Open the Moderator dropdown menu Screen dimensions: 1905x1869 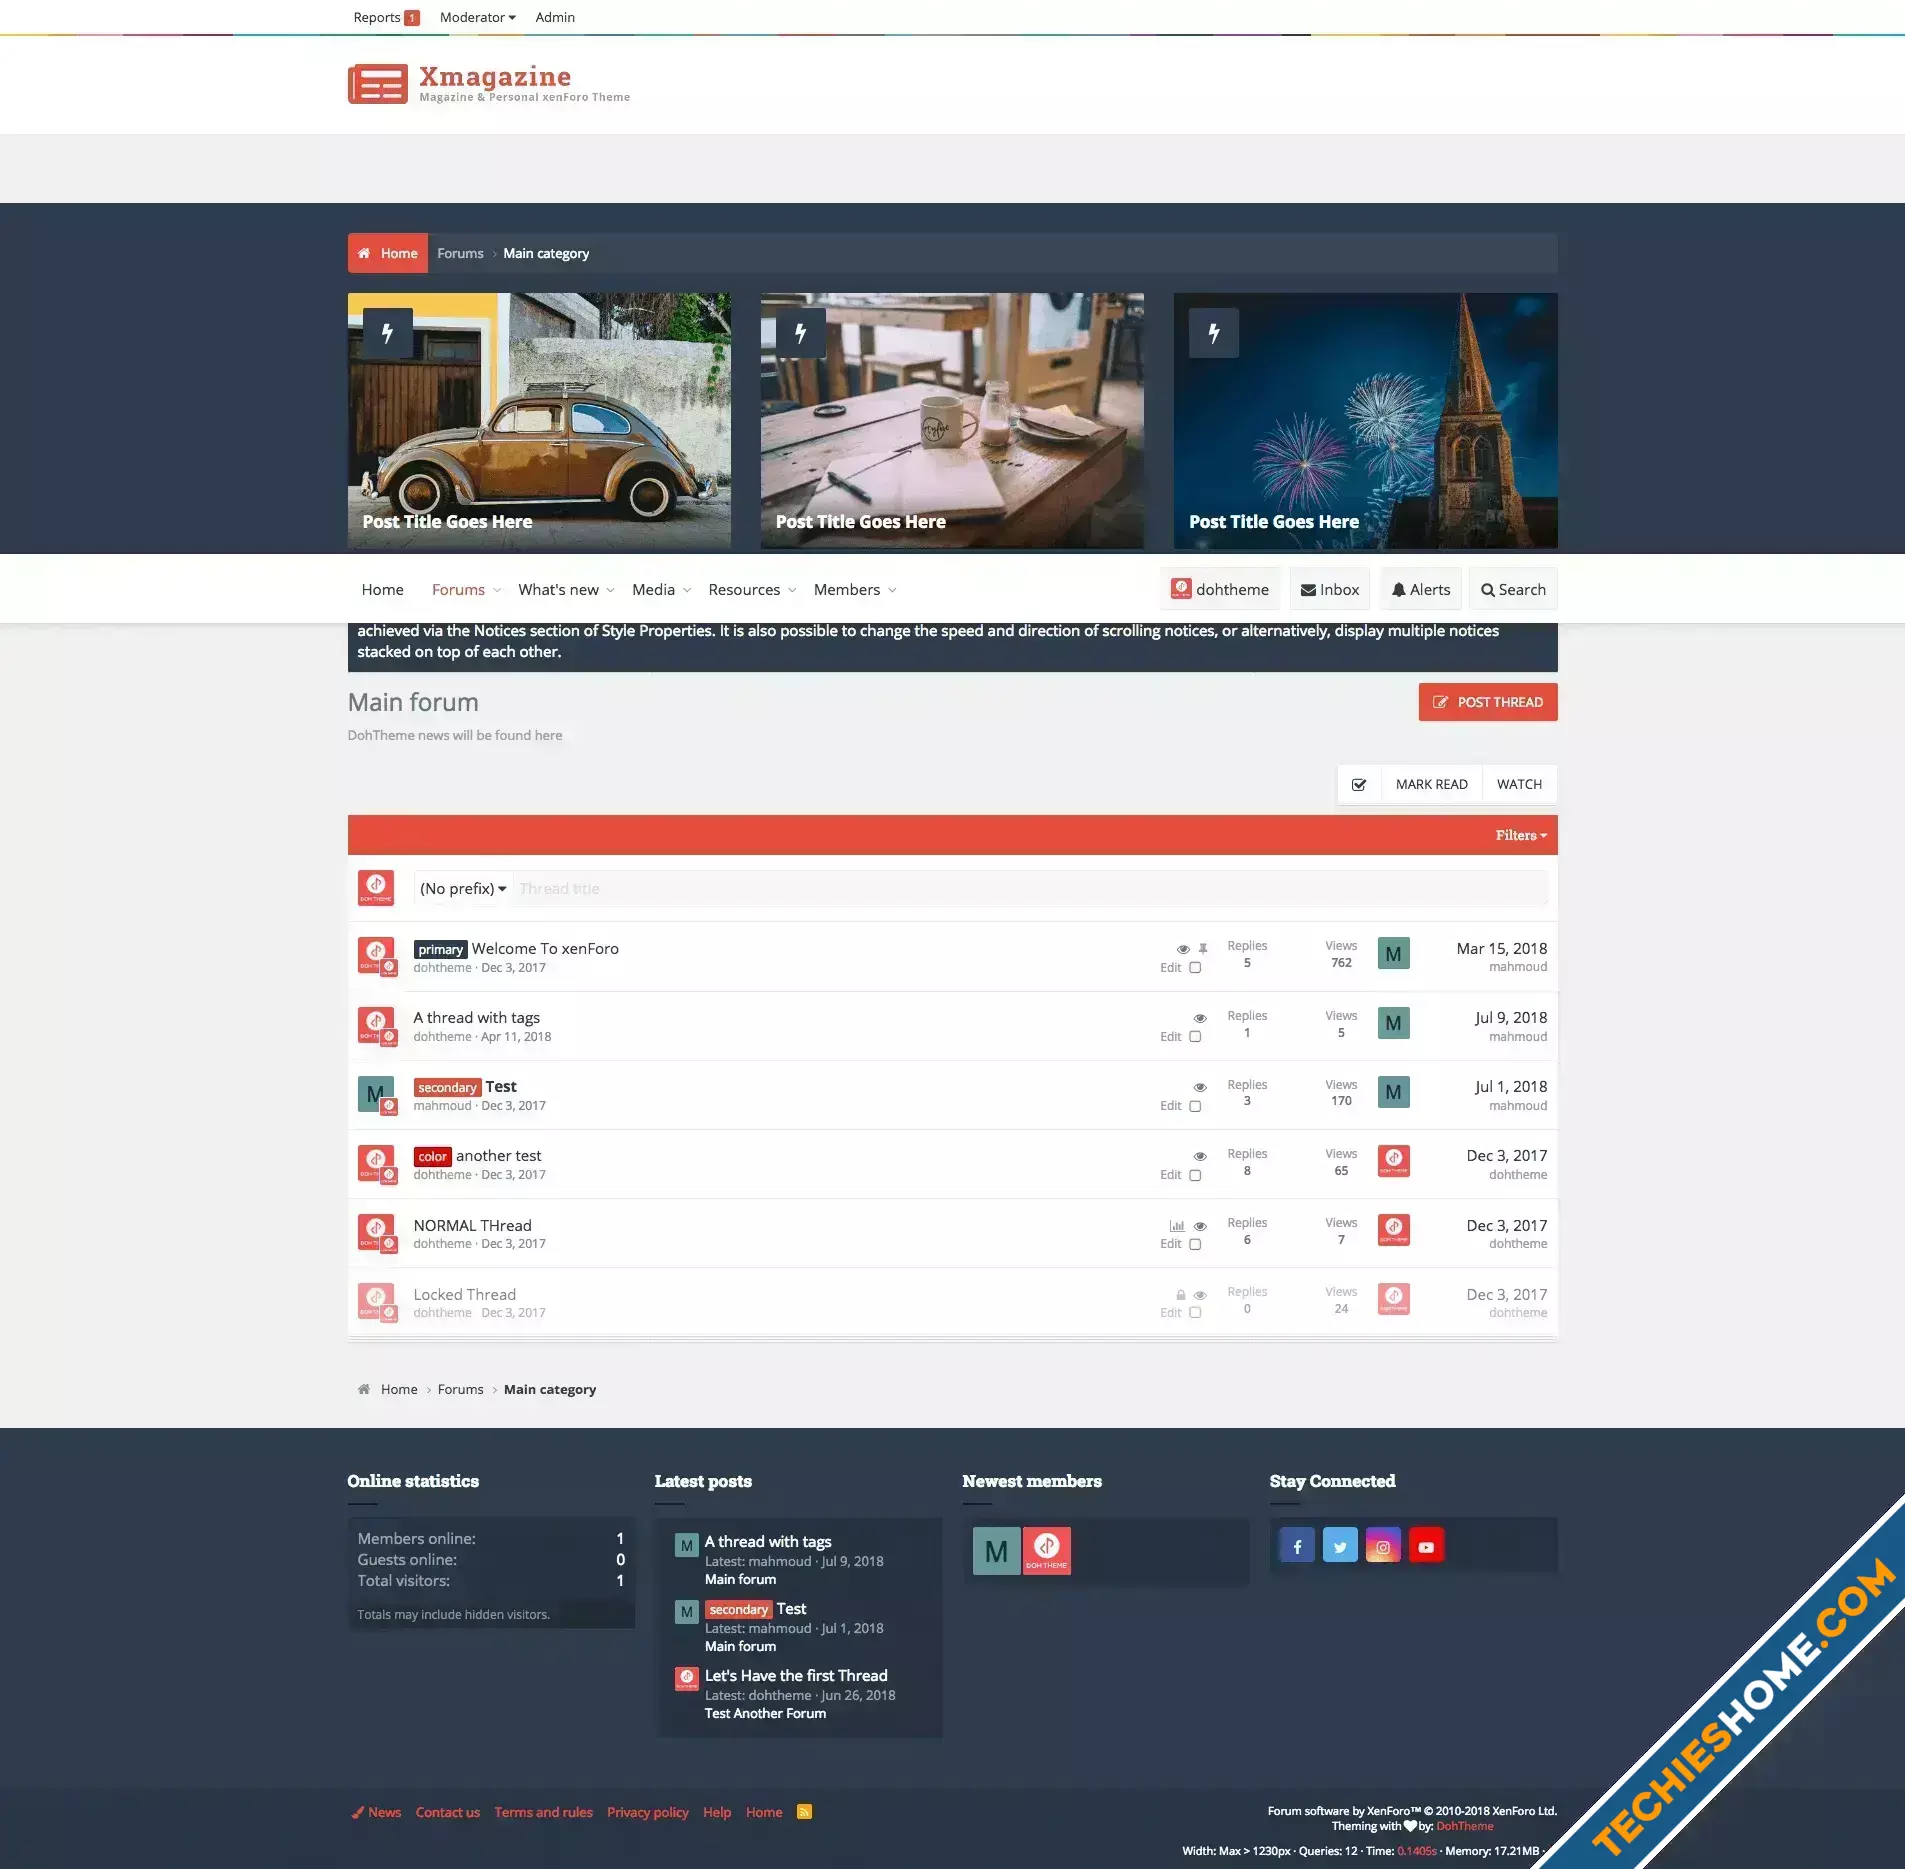click(478, 18)
